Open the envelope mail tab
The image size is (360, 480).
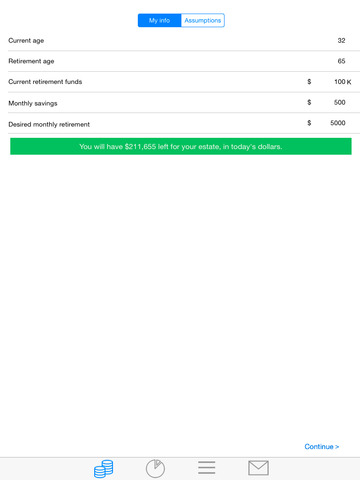[258, 468]
